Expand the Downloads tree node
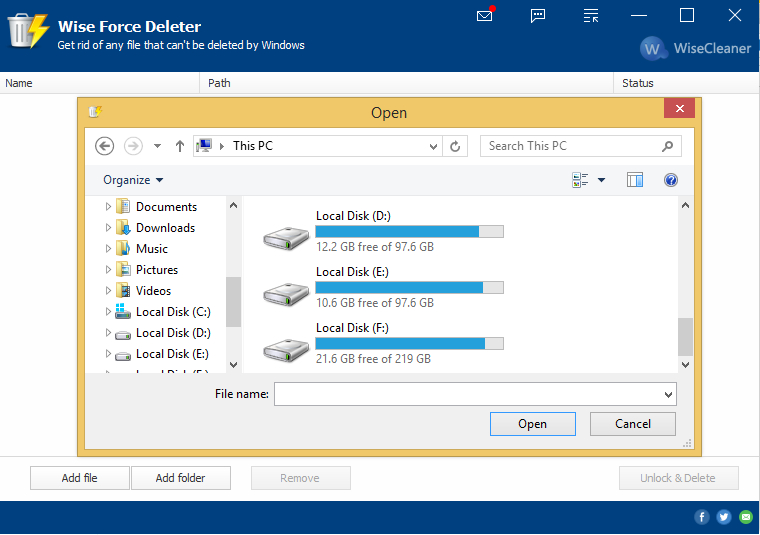This screenshot has width=760, height=535. point(108,227)
